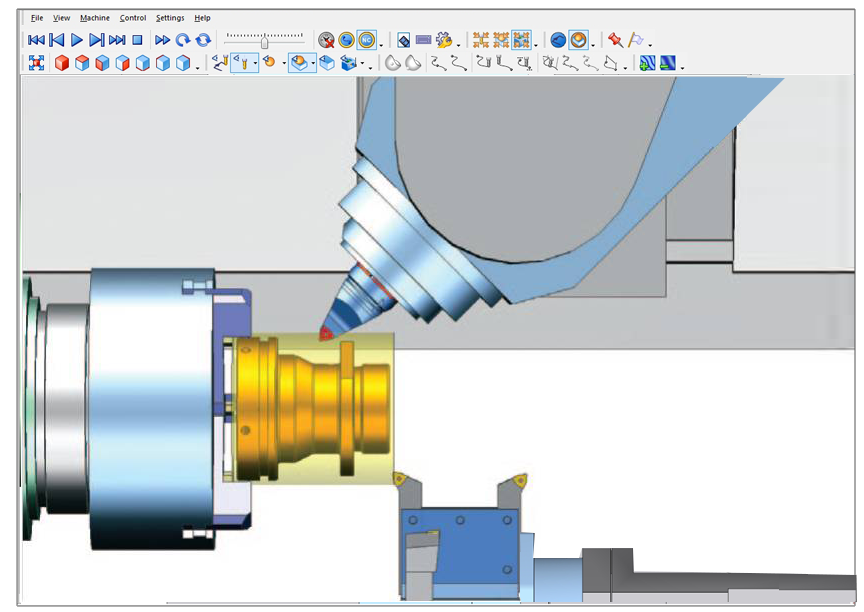Adjust the simulation speed slider
Image resolution: width=864 pixels, height=612 pixels.
(x=265, y=41)
